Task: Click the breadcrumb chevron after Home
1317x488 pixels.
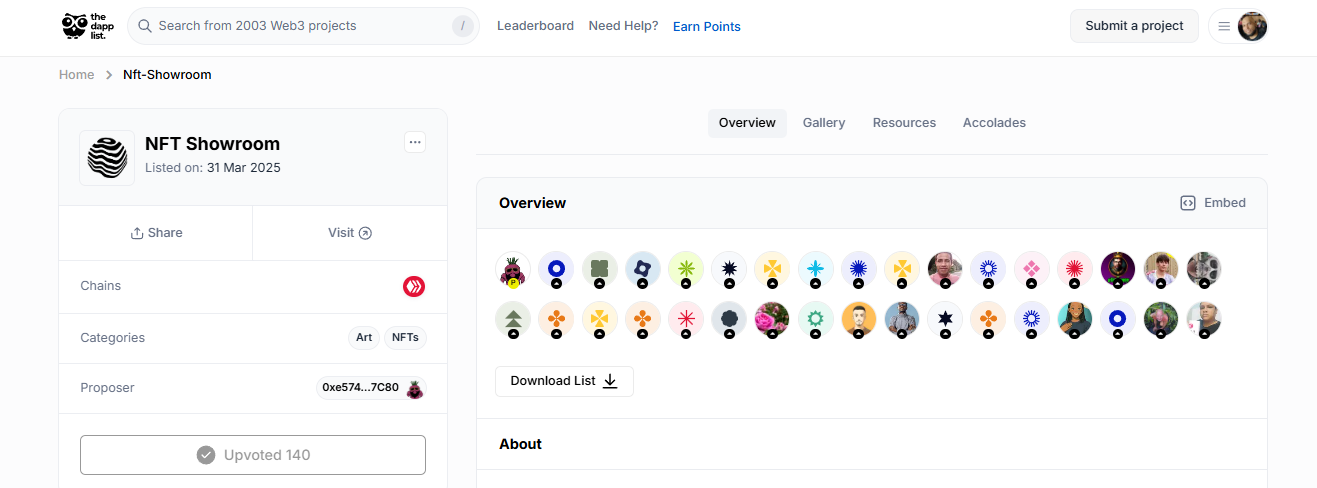Action: (109, 75)
